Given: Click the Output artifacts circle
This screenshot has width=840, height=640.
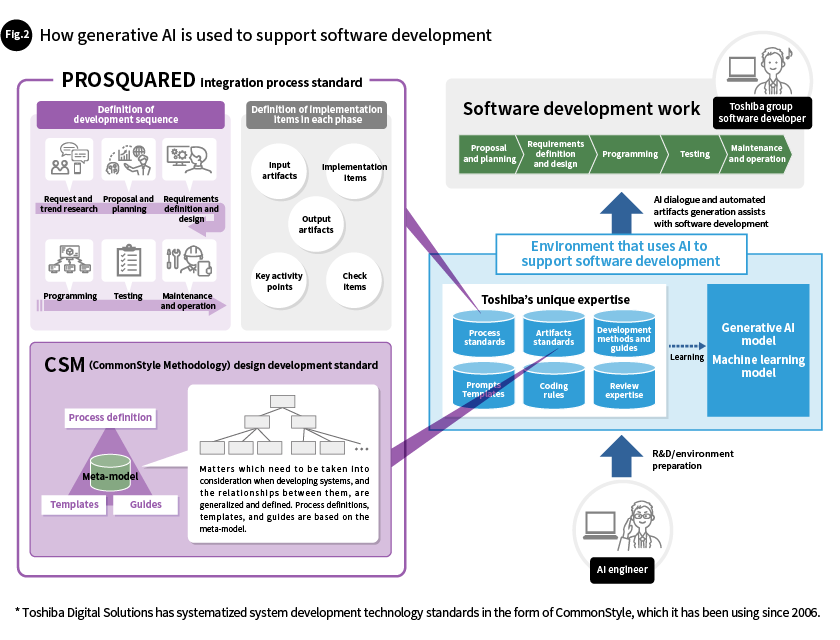Looking at the screenshot, I should [x=316, y=224].
